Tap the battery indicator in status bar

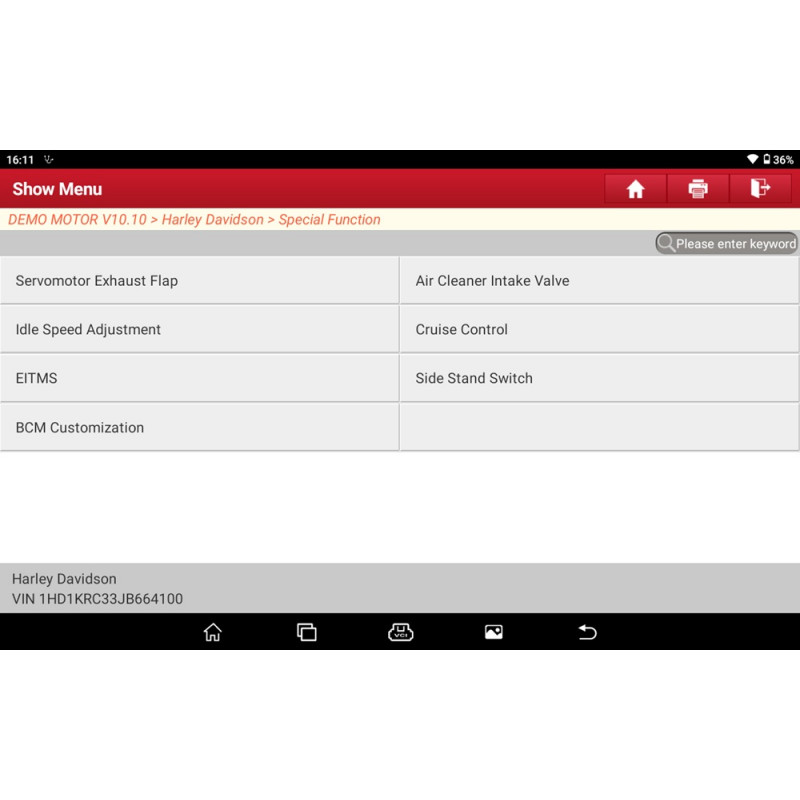[x=767, y=160]
